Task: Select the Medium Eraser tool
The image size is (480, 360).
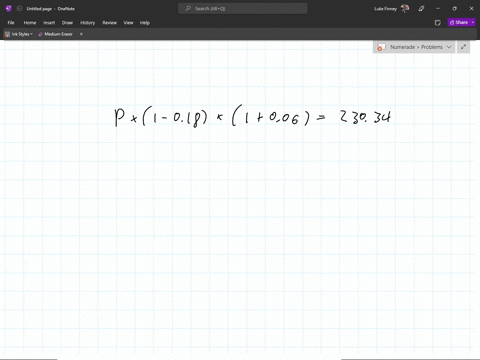Action: pos(55,34)
